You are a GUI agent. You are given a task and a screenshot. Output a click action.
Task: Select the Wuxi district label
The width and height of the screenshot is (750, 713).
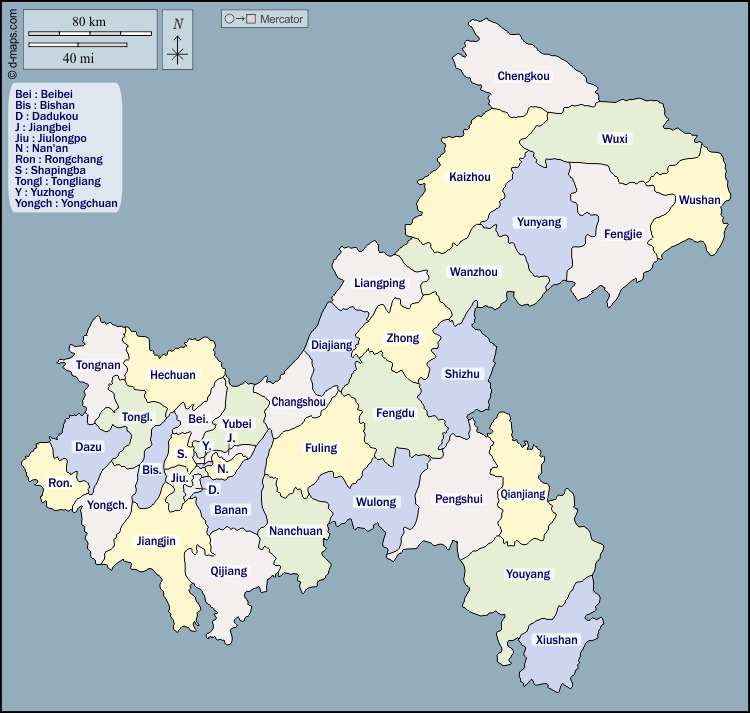point(614,139)
